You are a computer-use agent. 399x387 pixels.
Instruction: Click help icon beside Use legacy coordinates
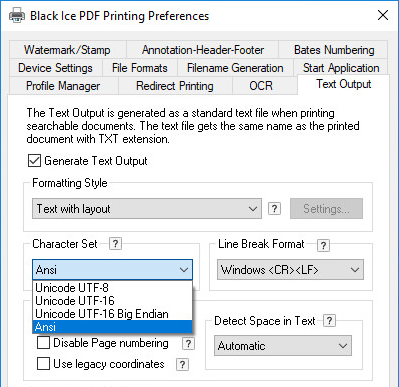coord(182,365)
